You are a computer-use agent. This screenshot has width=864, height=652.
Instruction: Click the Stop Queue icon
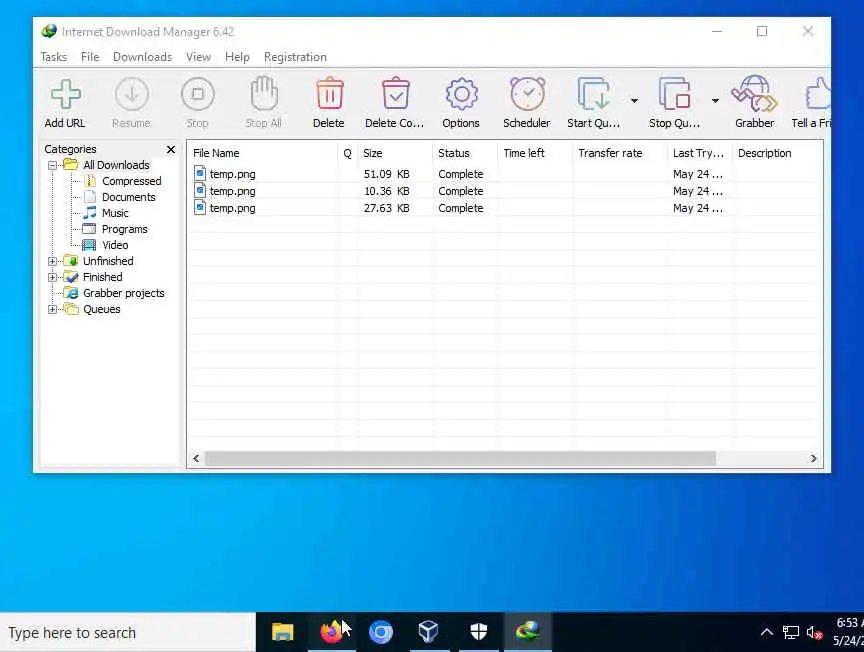(674, 94)
